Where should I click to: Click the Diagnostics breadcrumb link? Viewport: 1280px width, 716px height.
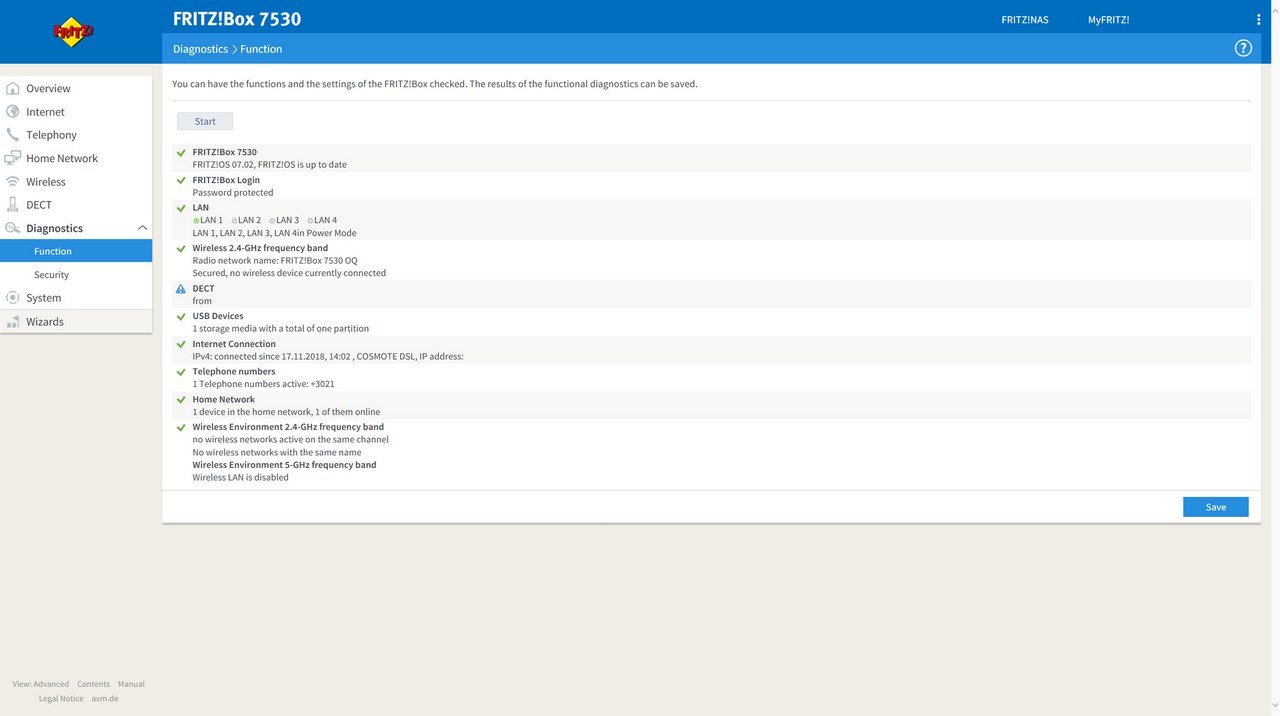click(x=200, y=49)
